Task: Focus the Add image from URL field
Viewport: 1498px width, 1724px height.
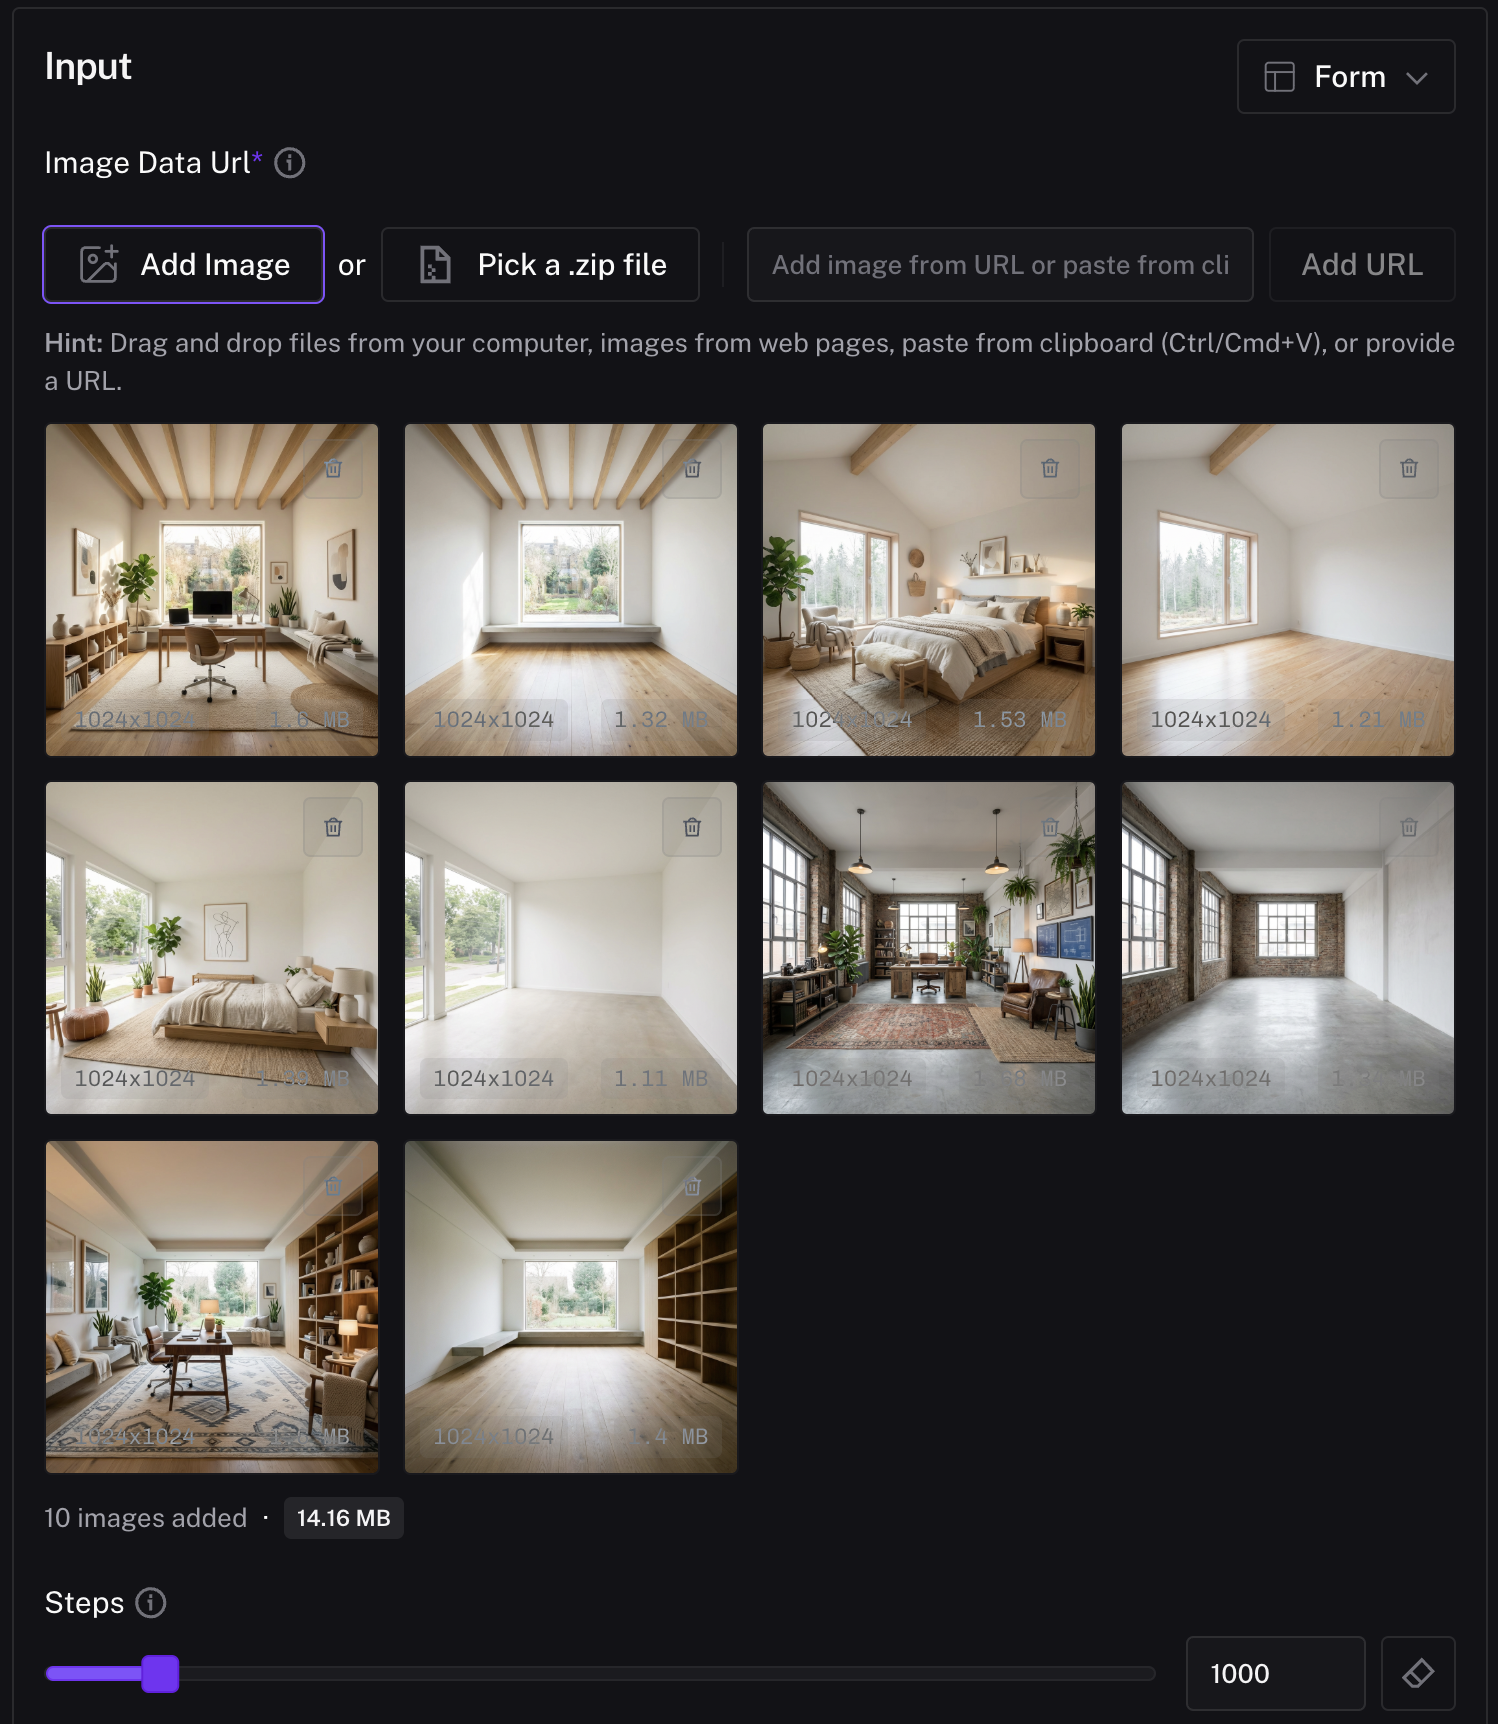Action: [1000, 265]
